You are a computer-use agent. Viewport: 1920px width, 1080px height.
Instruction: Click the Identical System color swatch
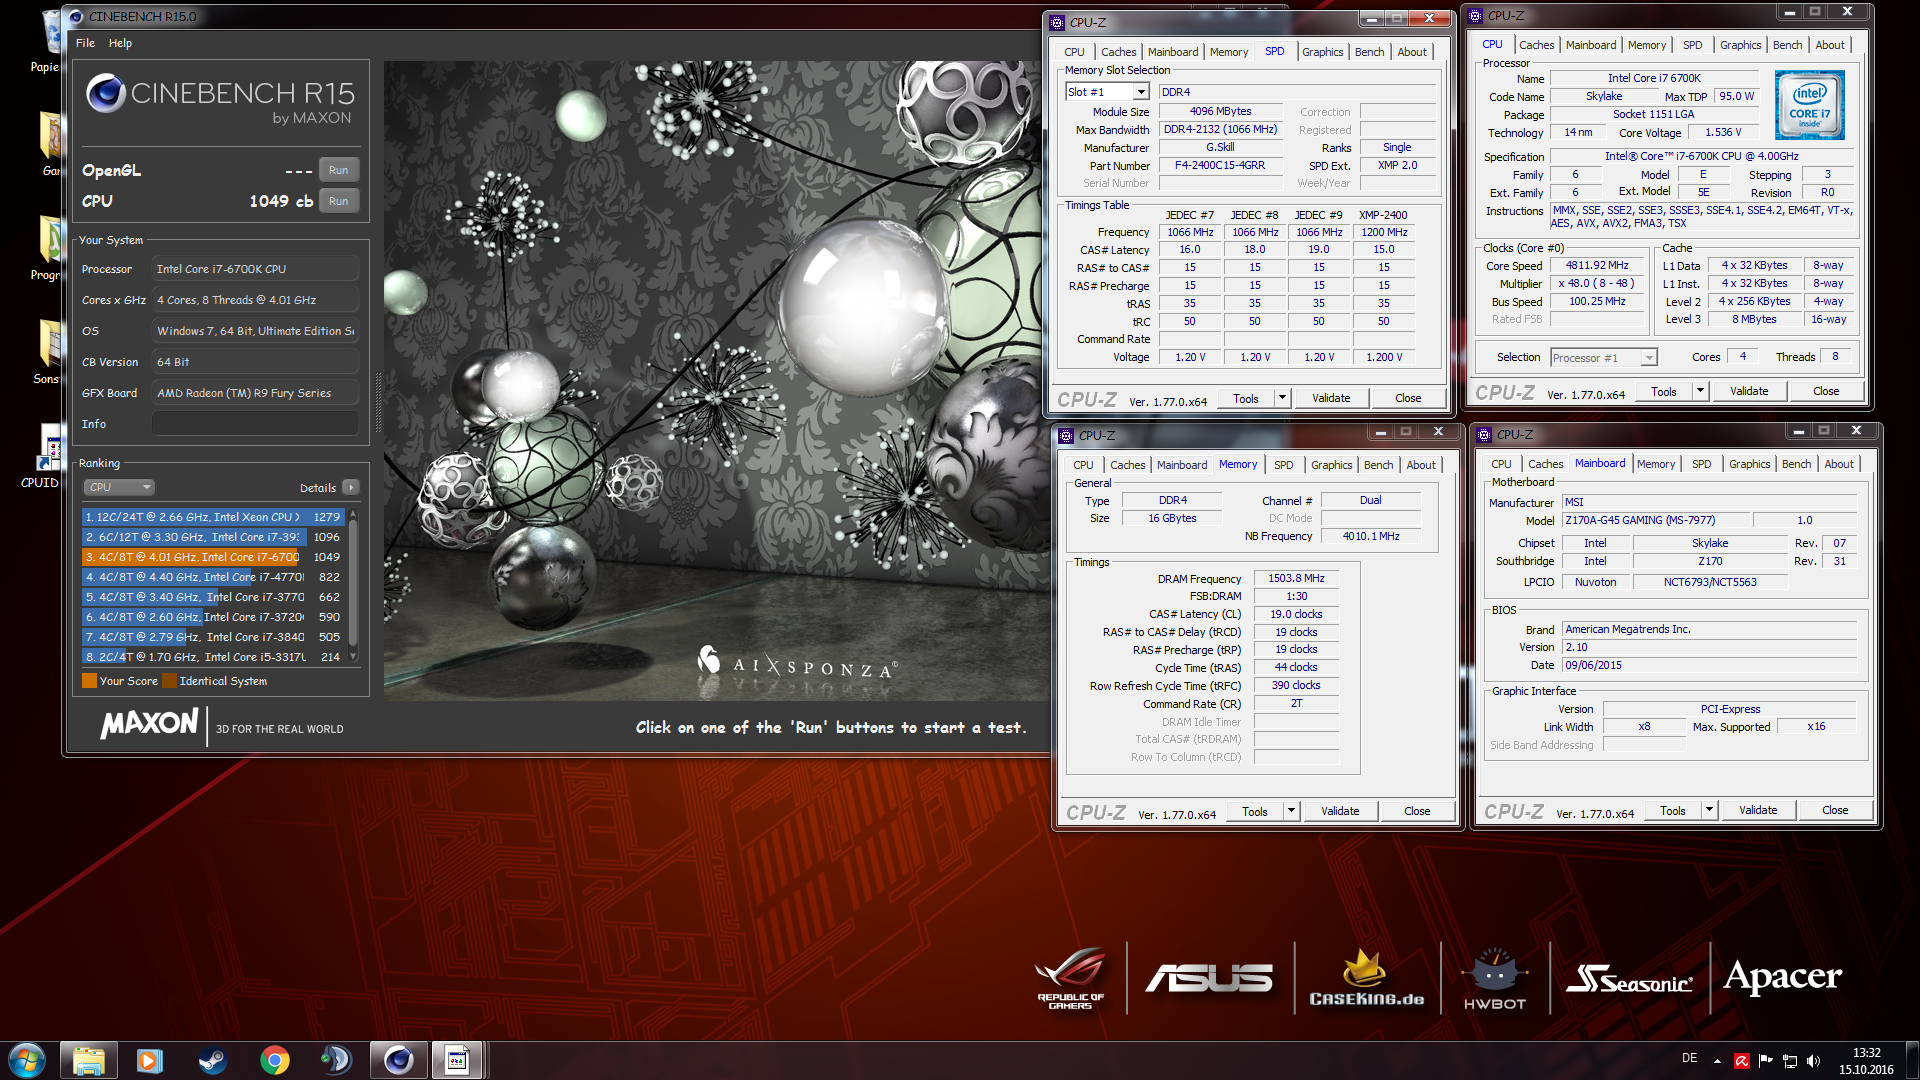(x=169, y=681)
